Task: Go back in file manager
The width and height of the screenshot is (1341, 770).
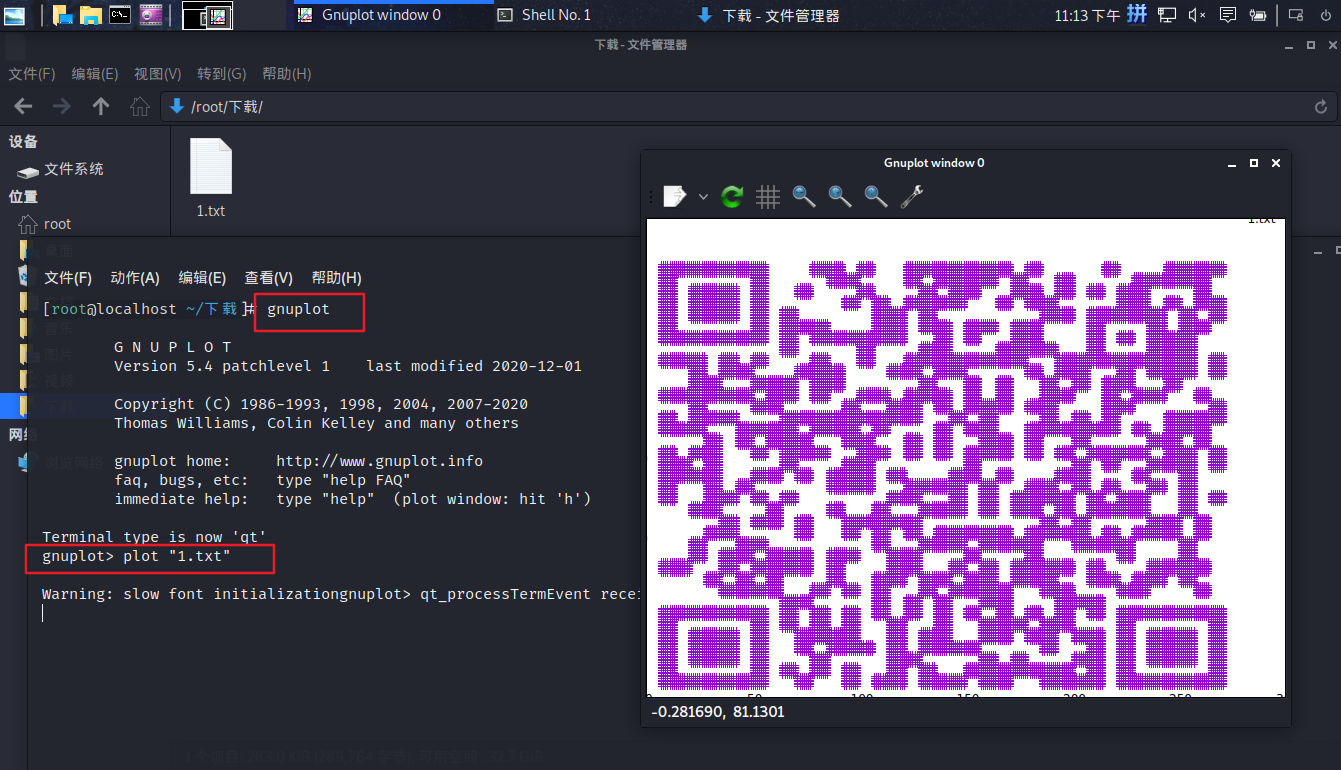Action: click(23, 106)
